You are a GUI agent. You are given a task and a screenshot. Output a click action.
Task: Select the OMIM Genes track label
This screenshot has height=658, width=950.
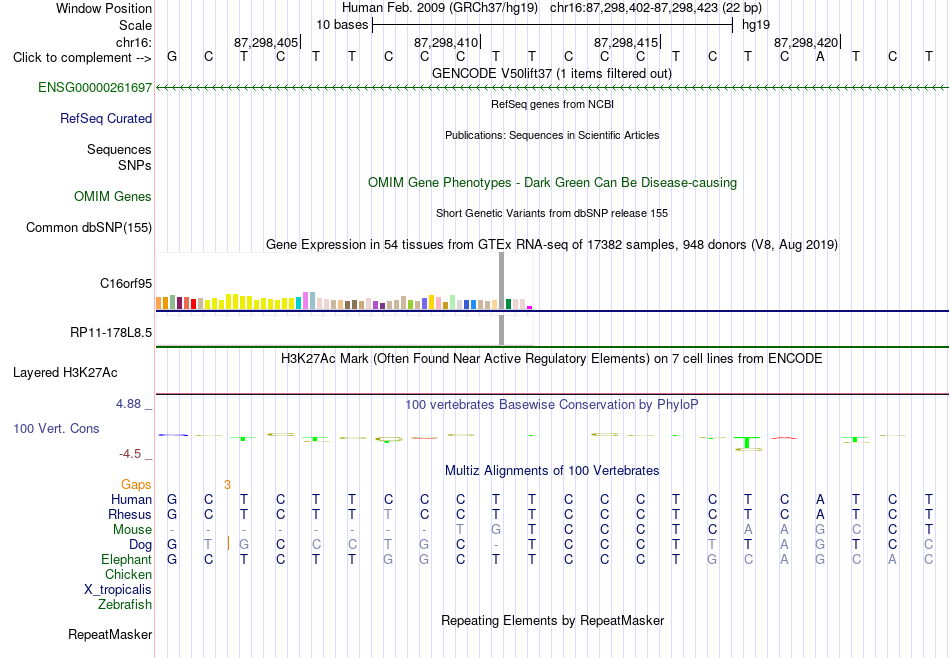tap(113, 197)
